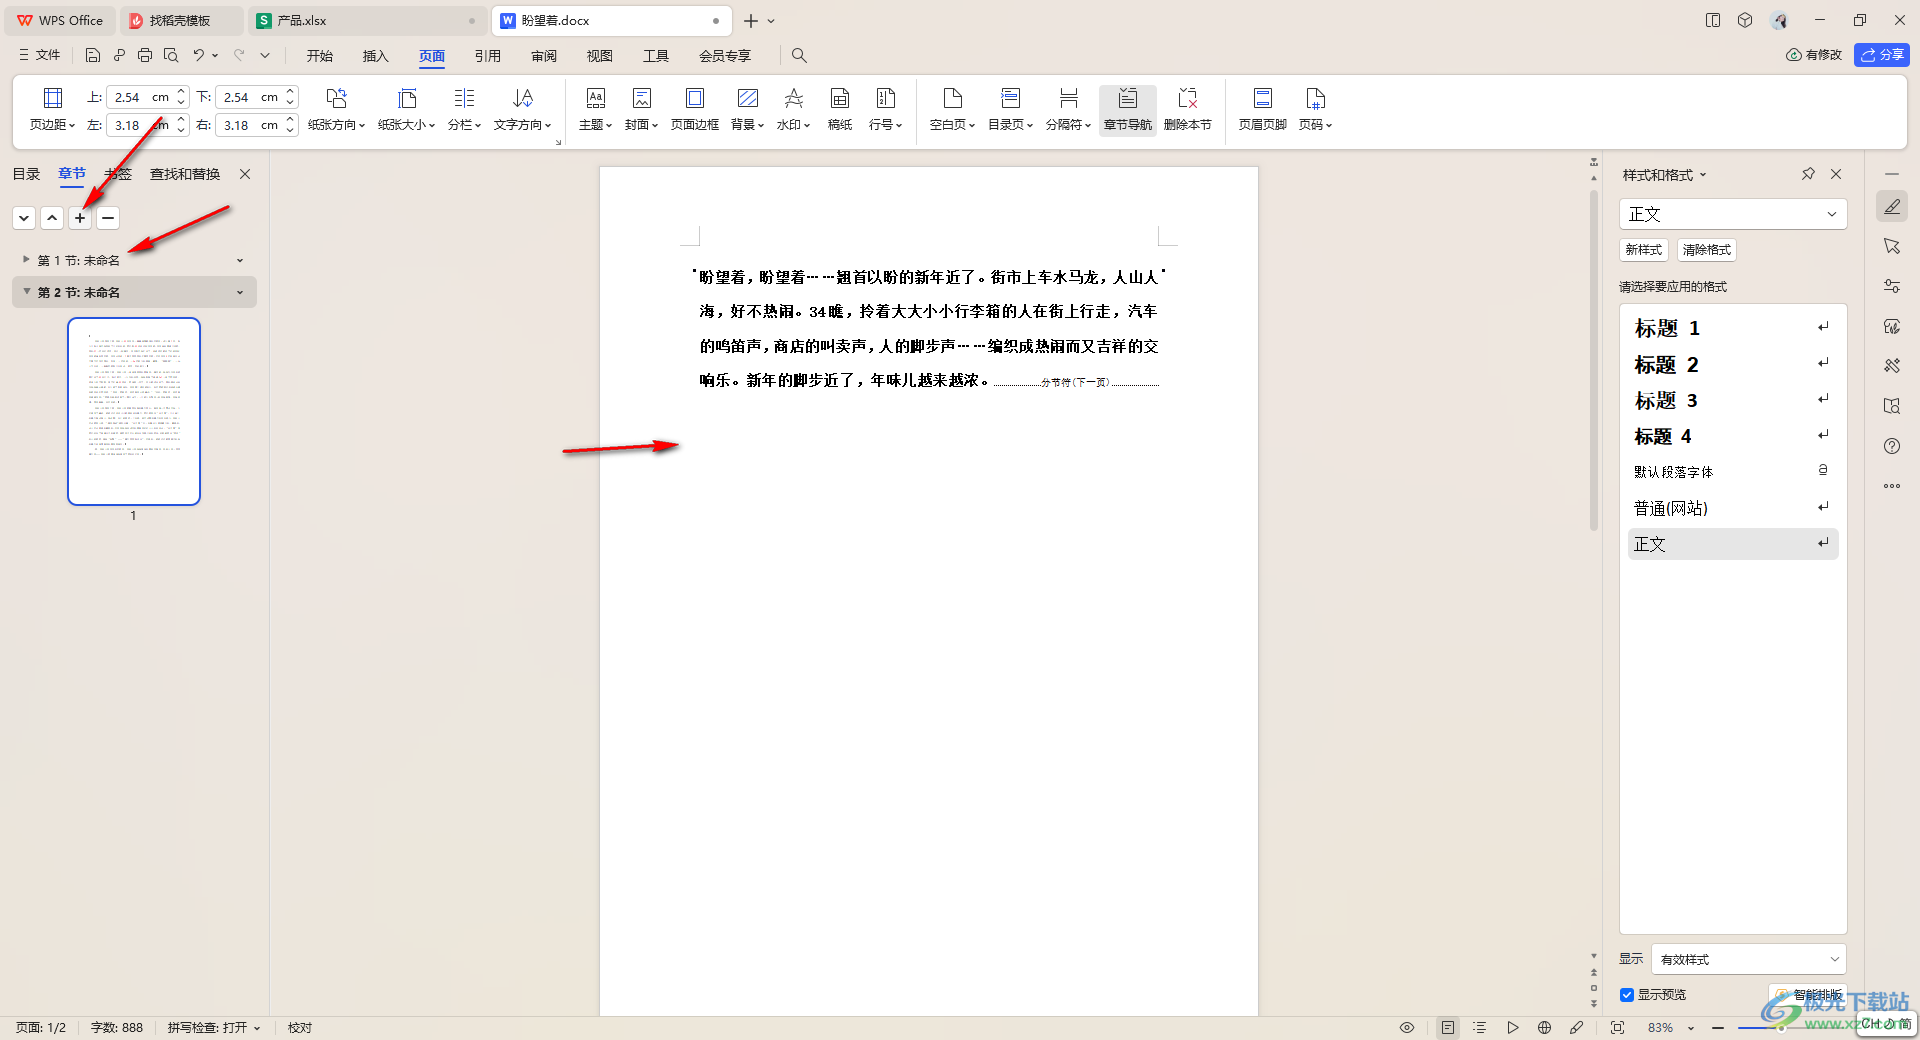Add a new section with plus button
Image resolution: width=1920 pixels, height=1040 pixels.
[80, 217]
